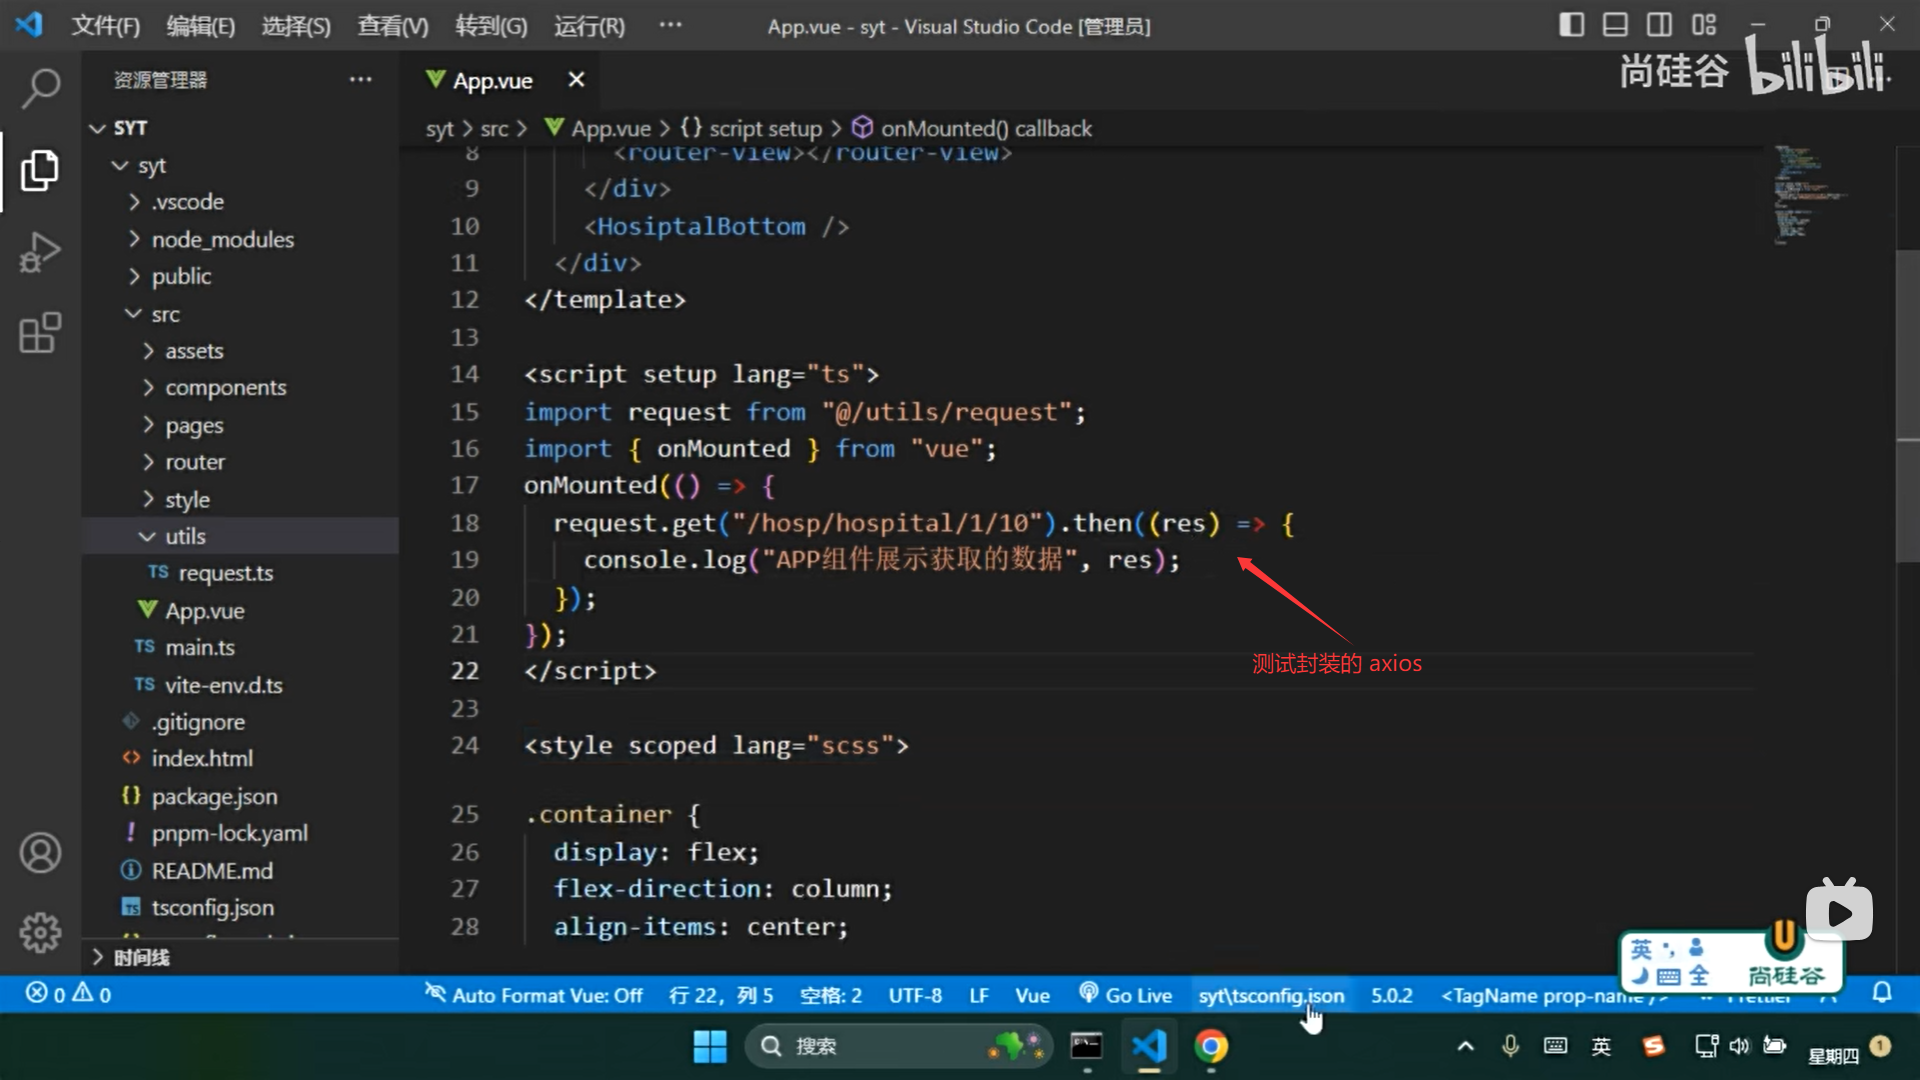The height and width of the screenshot is (1080, 1920).
Task: Click Go Live in status bar
Action: 1125,995
